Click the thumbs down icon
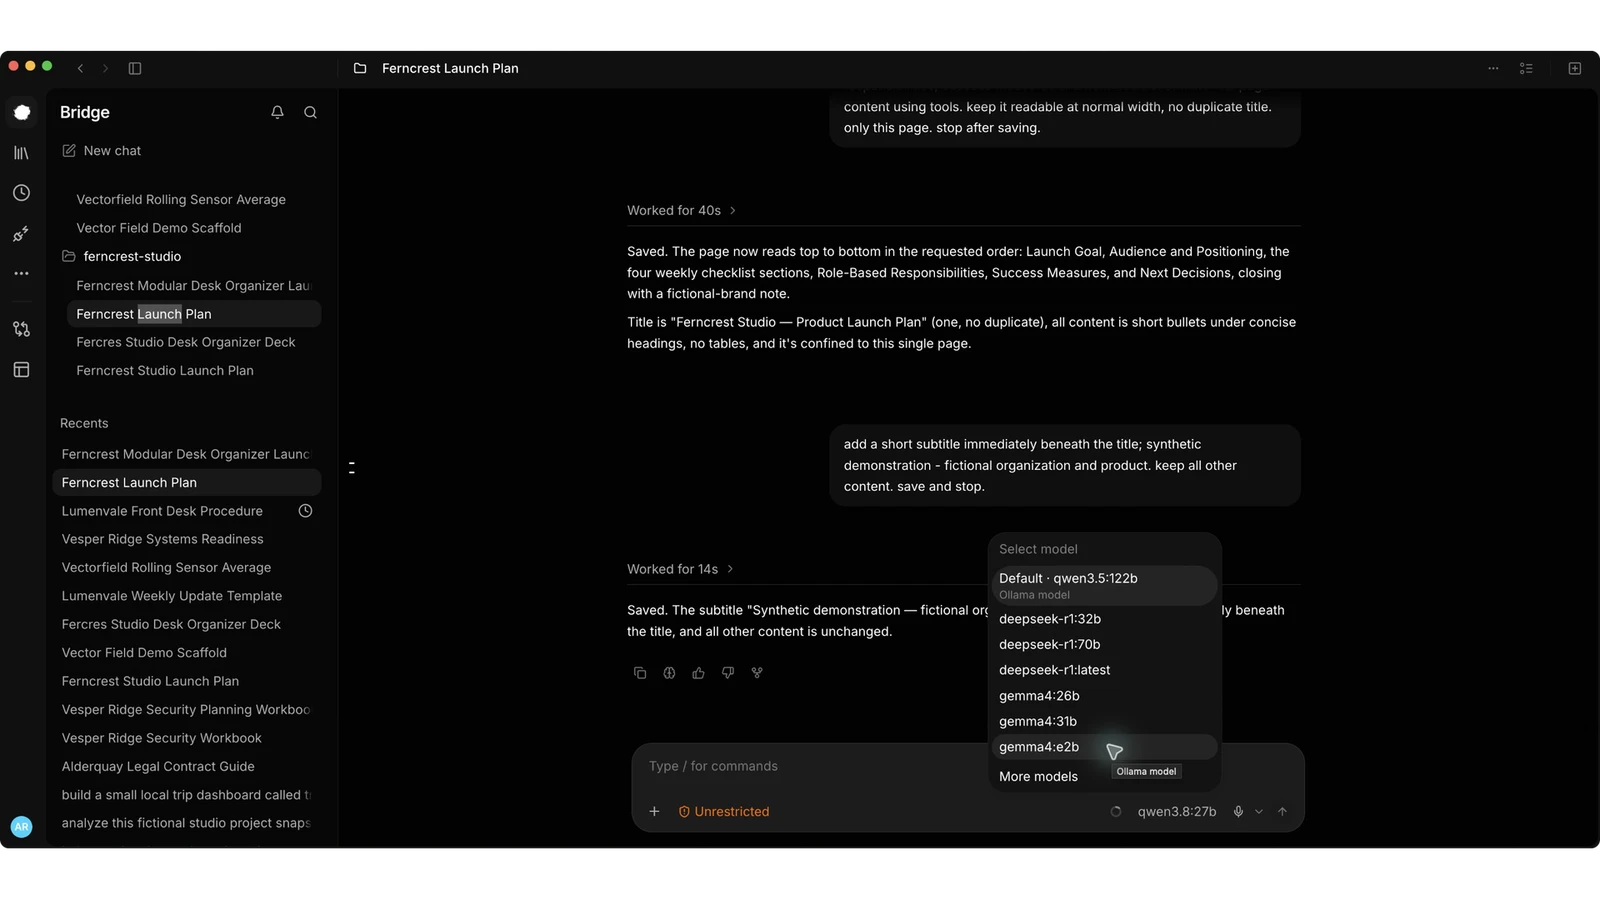The height and width of the screenshot is (900, 1600). pyautogui.click(x=728, y=673)
